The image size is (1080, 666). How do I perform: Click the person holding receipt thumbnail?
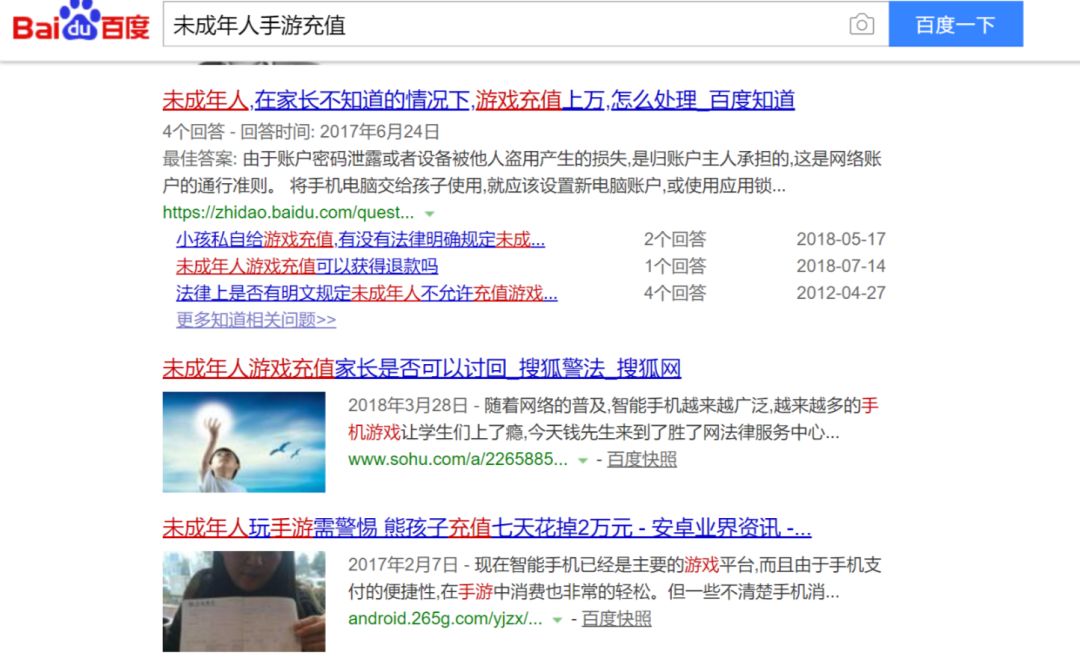pyautogui.click(x=244, y=601)
